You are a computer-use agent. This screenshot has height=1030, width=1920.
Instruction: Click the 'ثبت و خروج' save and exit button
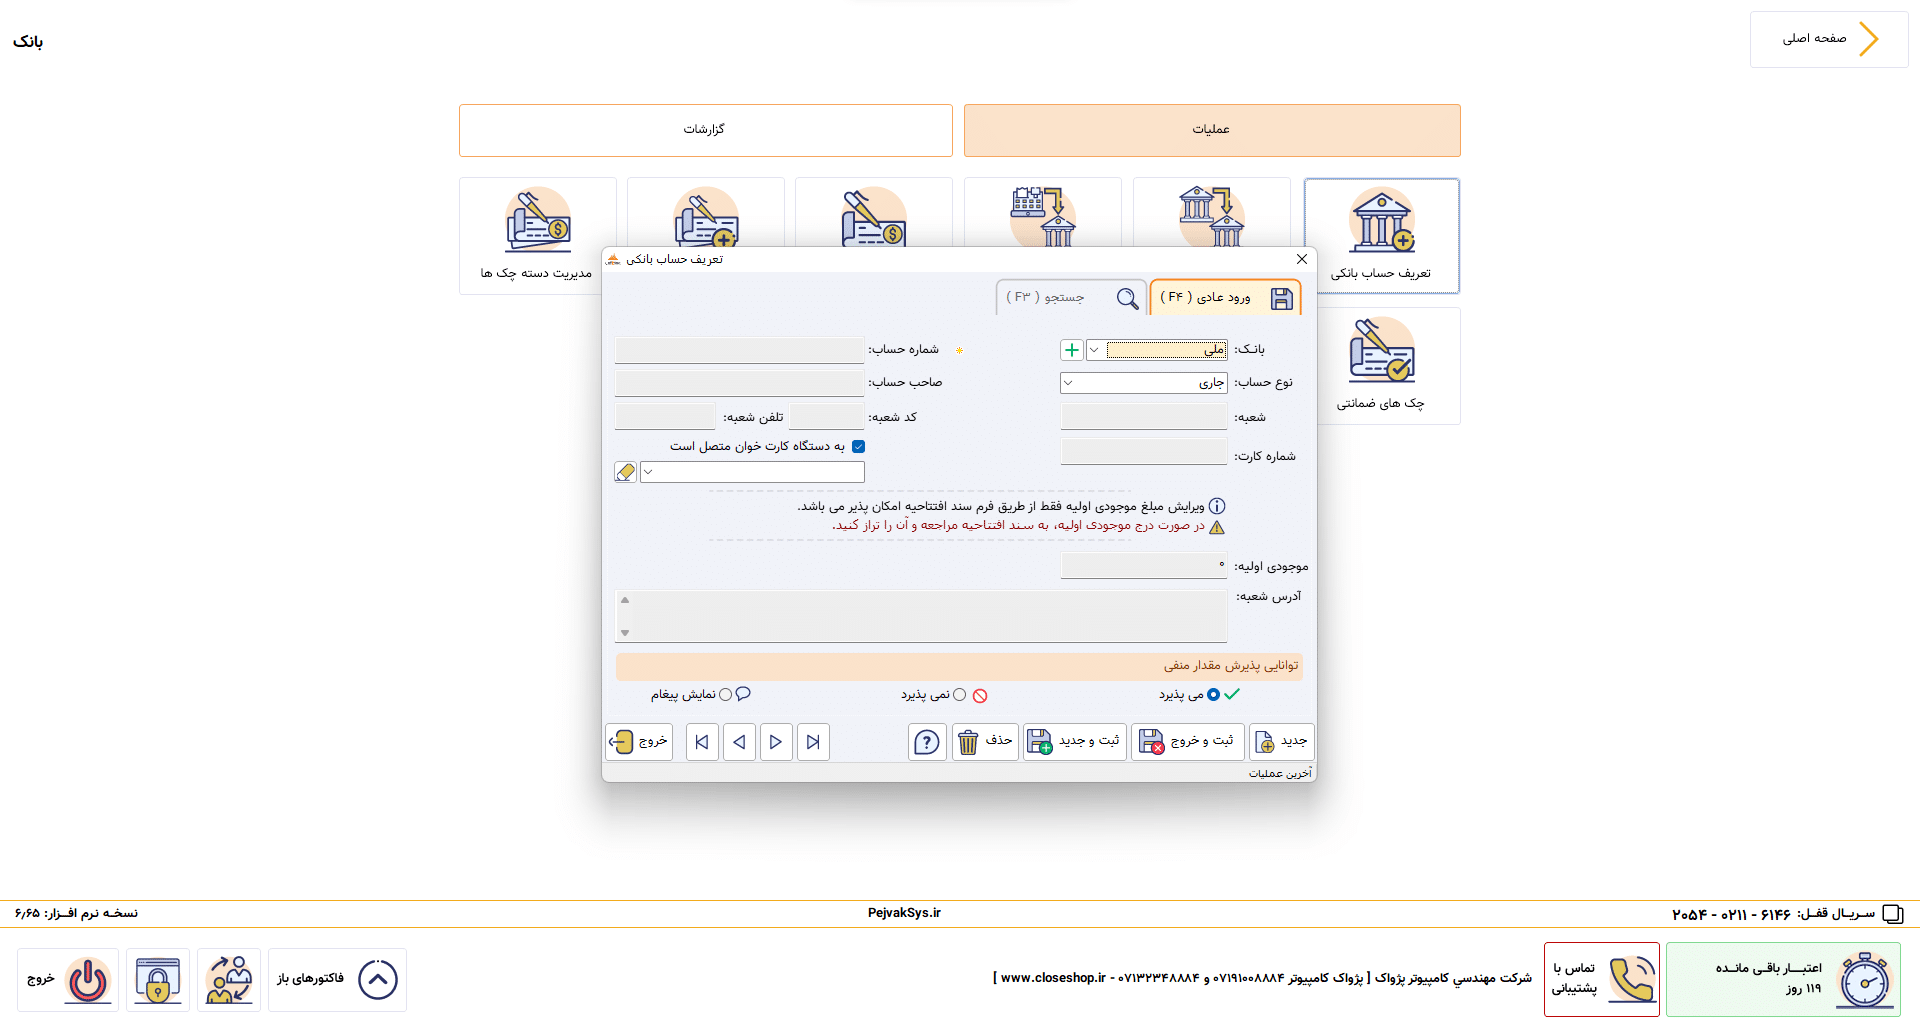1187,742
